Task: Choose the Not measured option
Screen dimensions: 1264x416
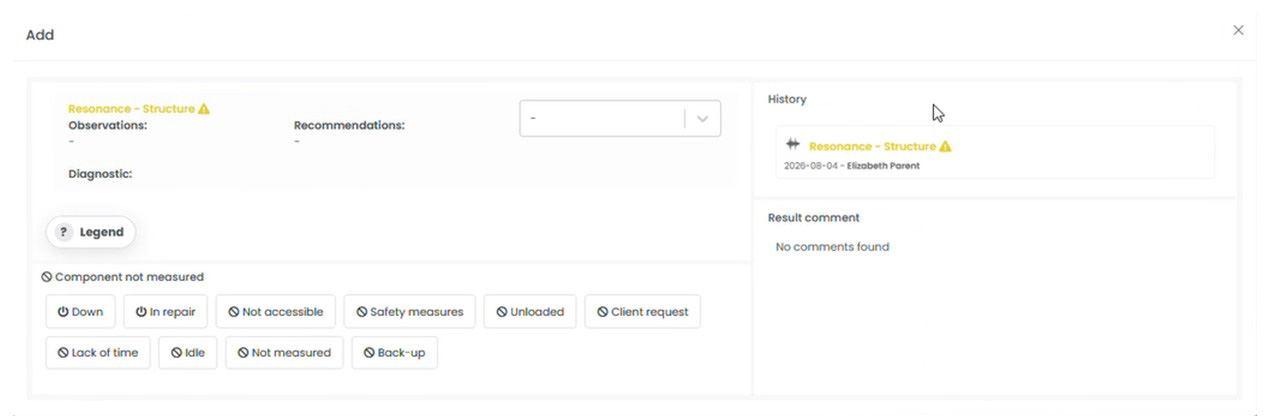Action: point(285,353)
